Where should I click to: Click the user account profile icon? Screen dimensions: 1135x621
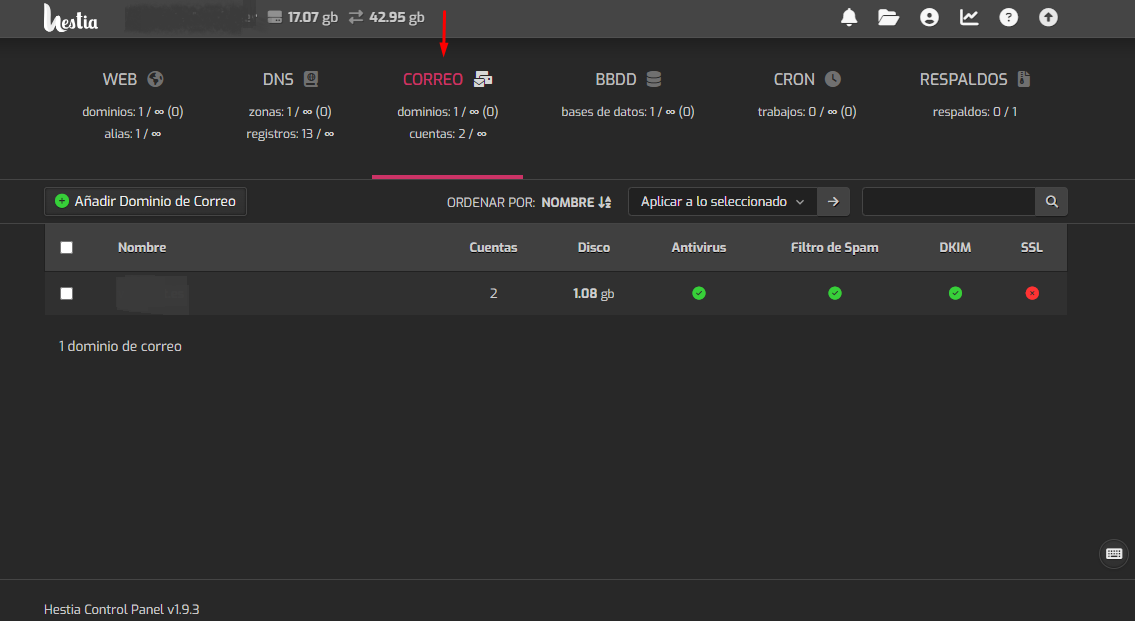(x=929, y=17)
